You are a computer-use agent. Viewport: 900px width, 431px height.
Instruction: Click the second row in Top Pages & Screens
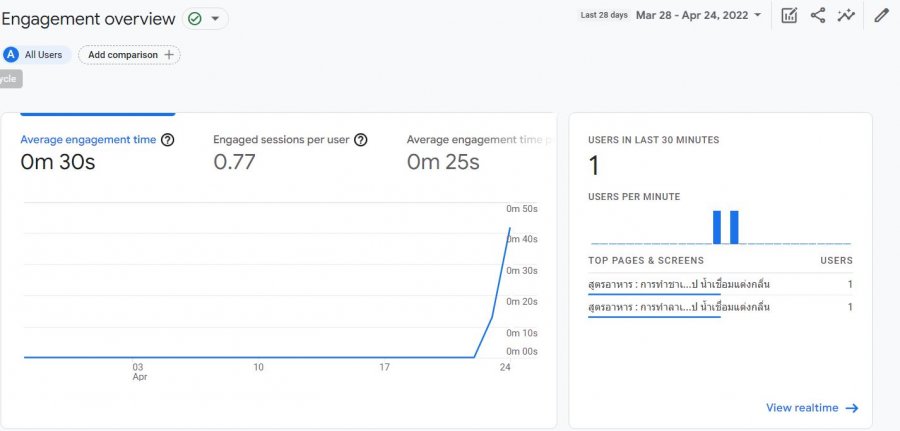(720, 307)
